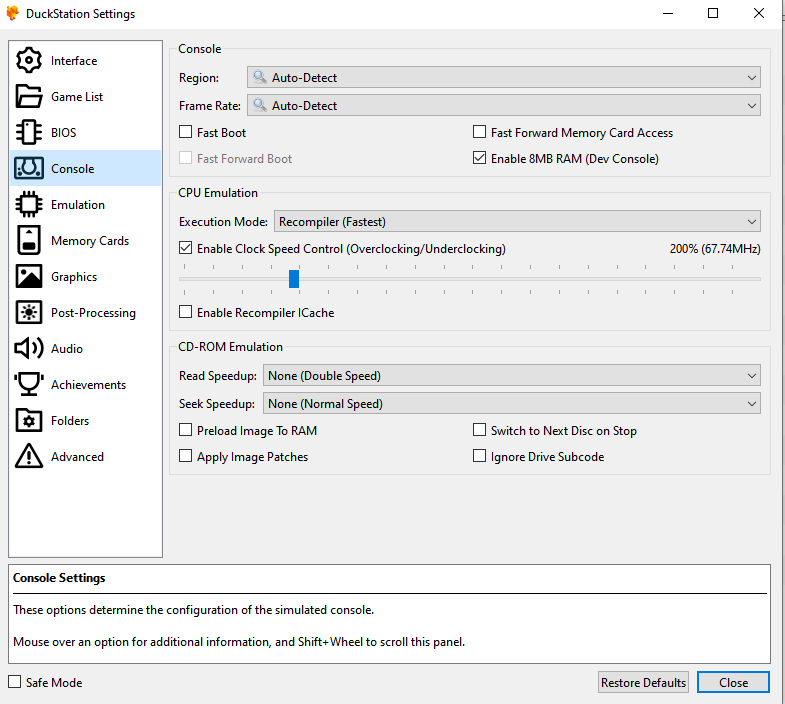Enable Preload Image To RAM

(x=185, y=430)
